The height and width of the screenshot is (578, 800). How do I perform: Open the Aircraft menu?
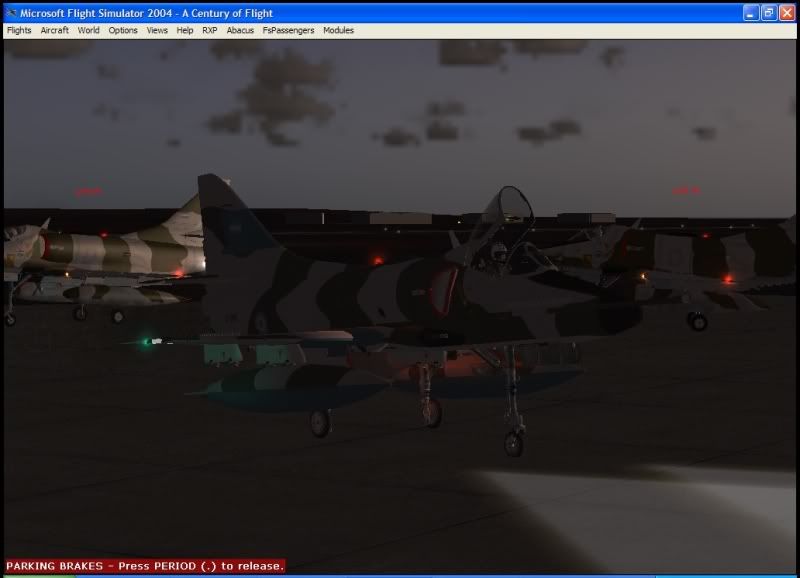(x=55, y=31)
